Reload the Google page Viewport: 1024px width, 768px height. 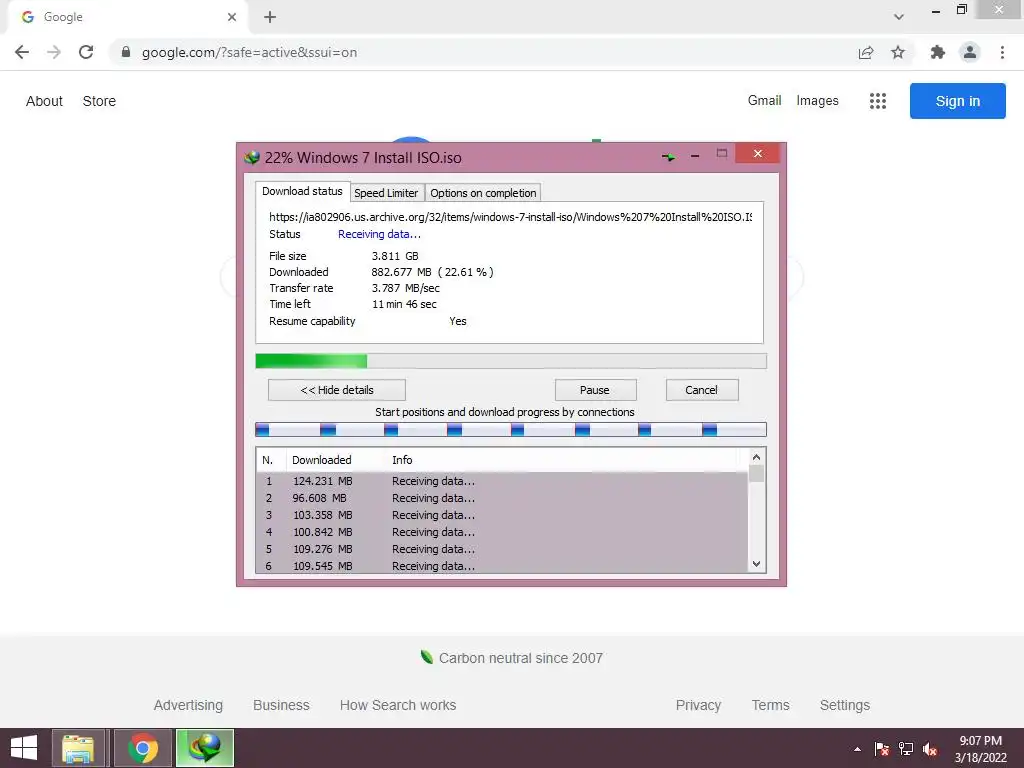[x=86, y=52]
